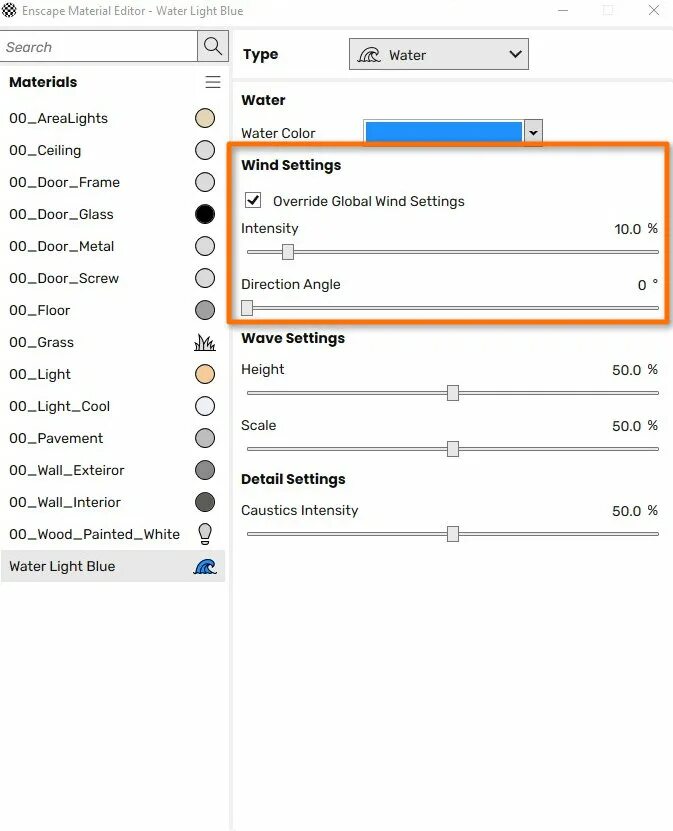Click the Direction Angle value 0°
673x831 pixels.
click(648, 285)
